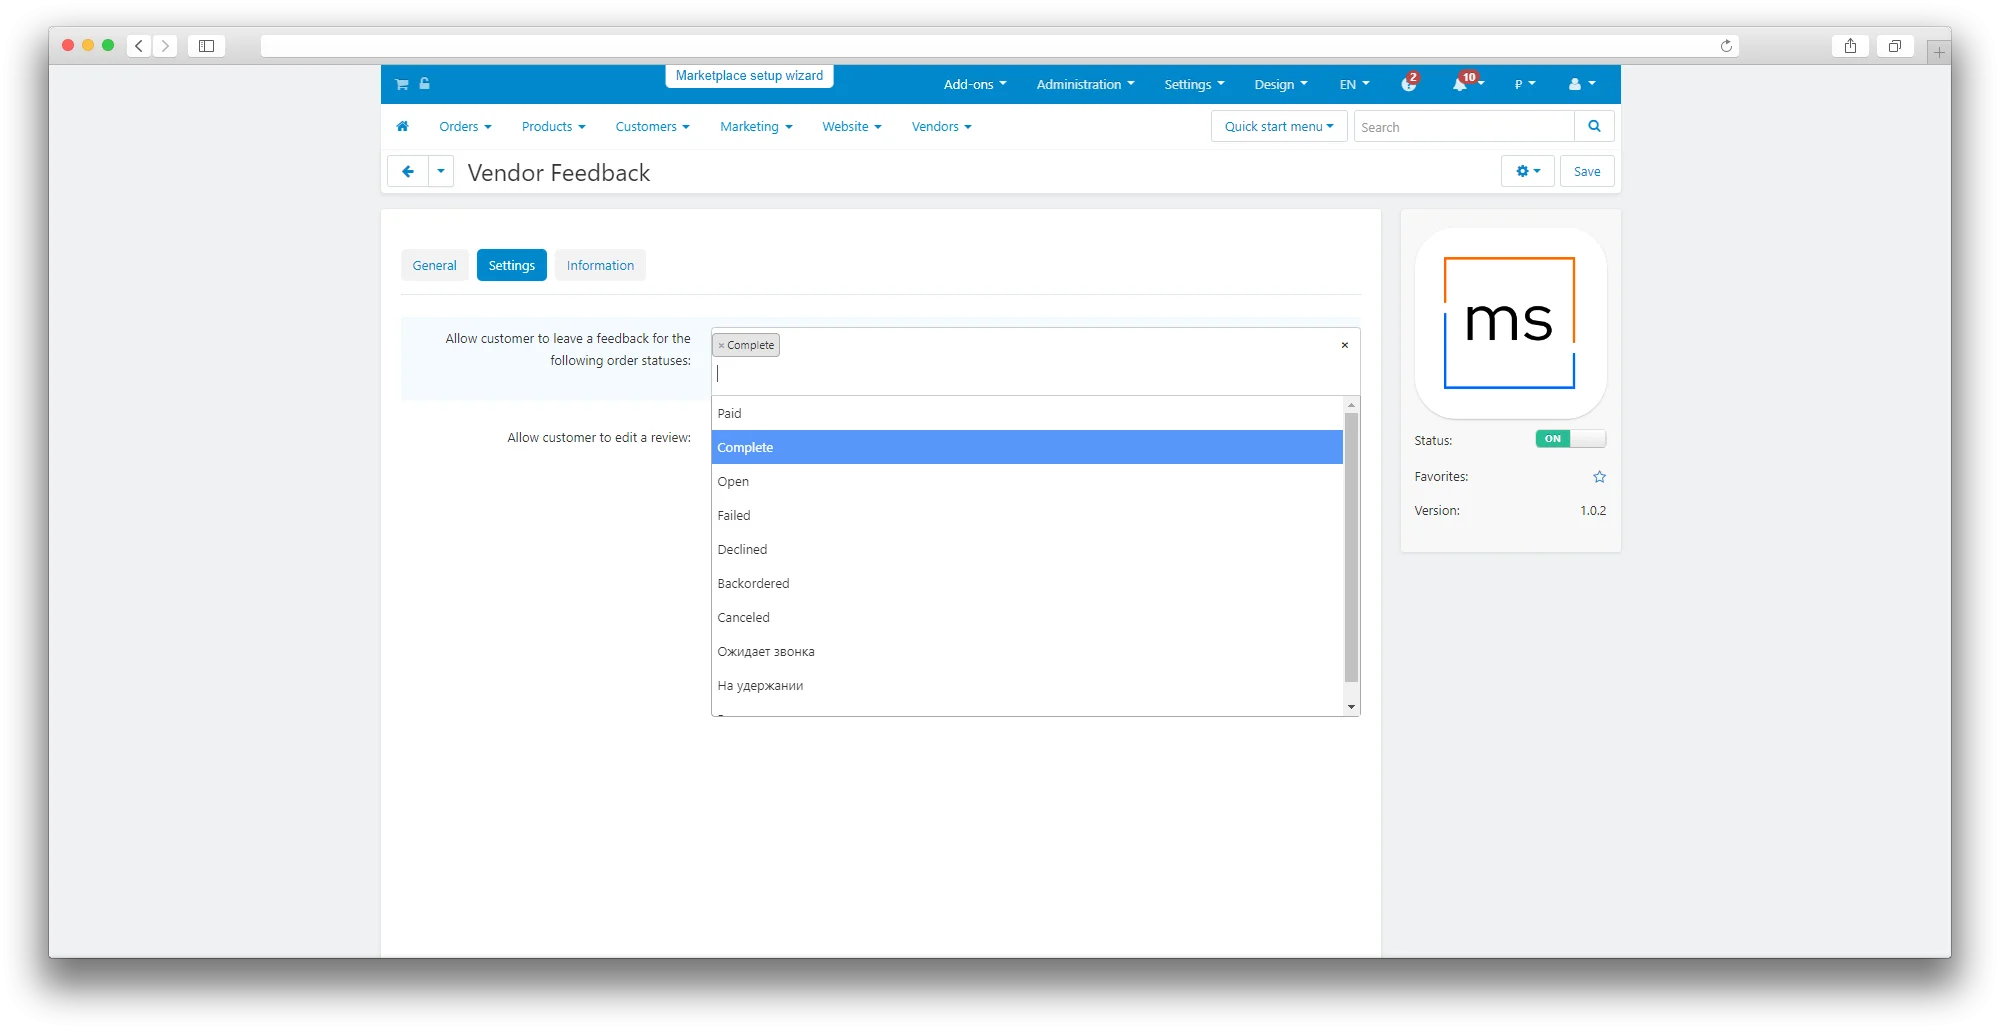The image size is (2000, 1029).
Task: Add add-on to favorites star
Action: click(x=1599, y=477)
